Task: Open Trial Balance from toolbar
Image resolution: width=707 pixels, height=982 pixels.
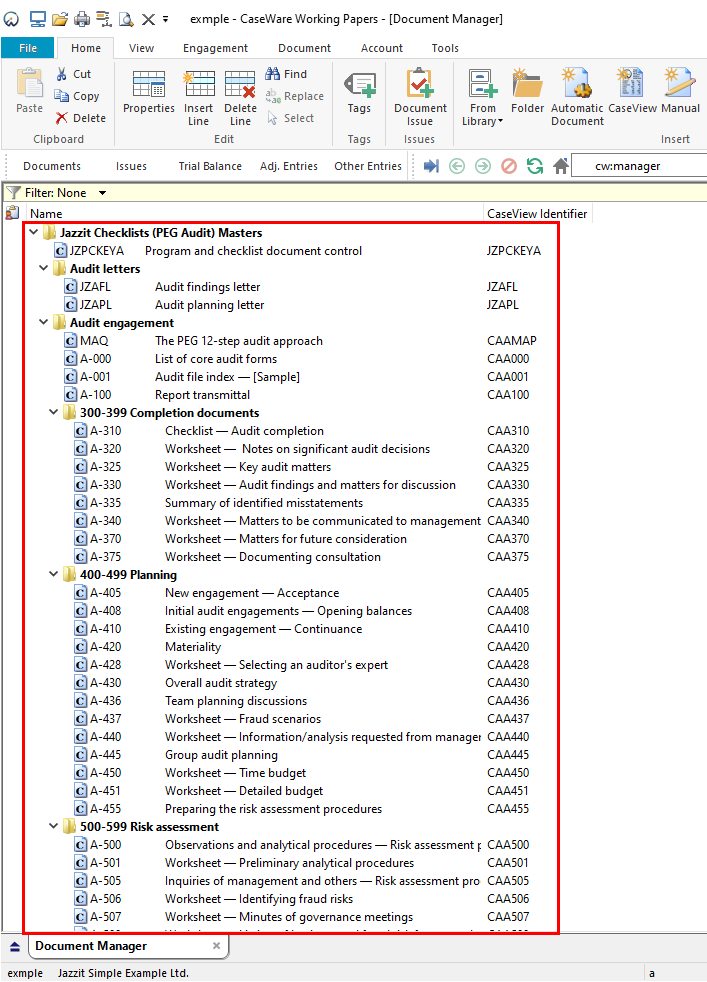Action: coord(210,166)
